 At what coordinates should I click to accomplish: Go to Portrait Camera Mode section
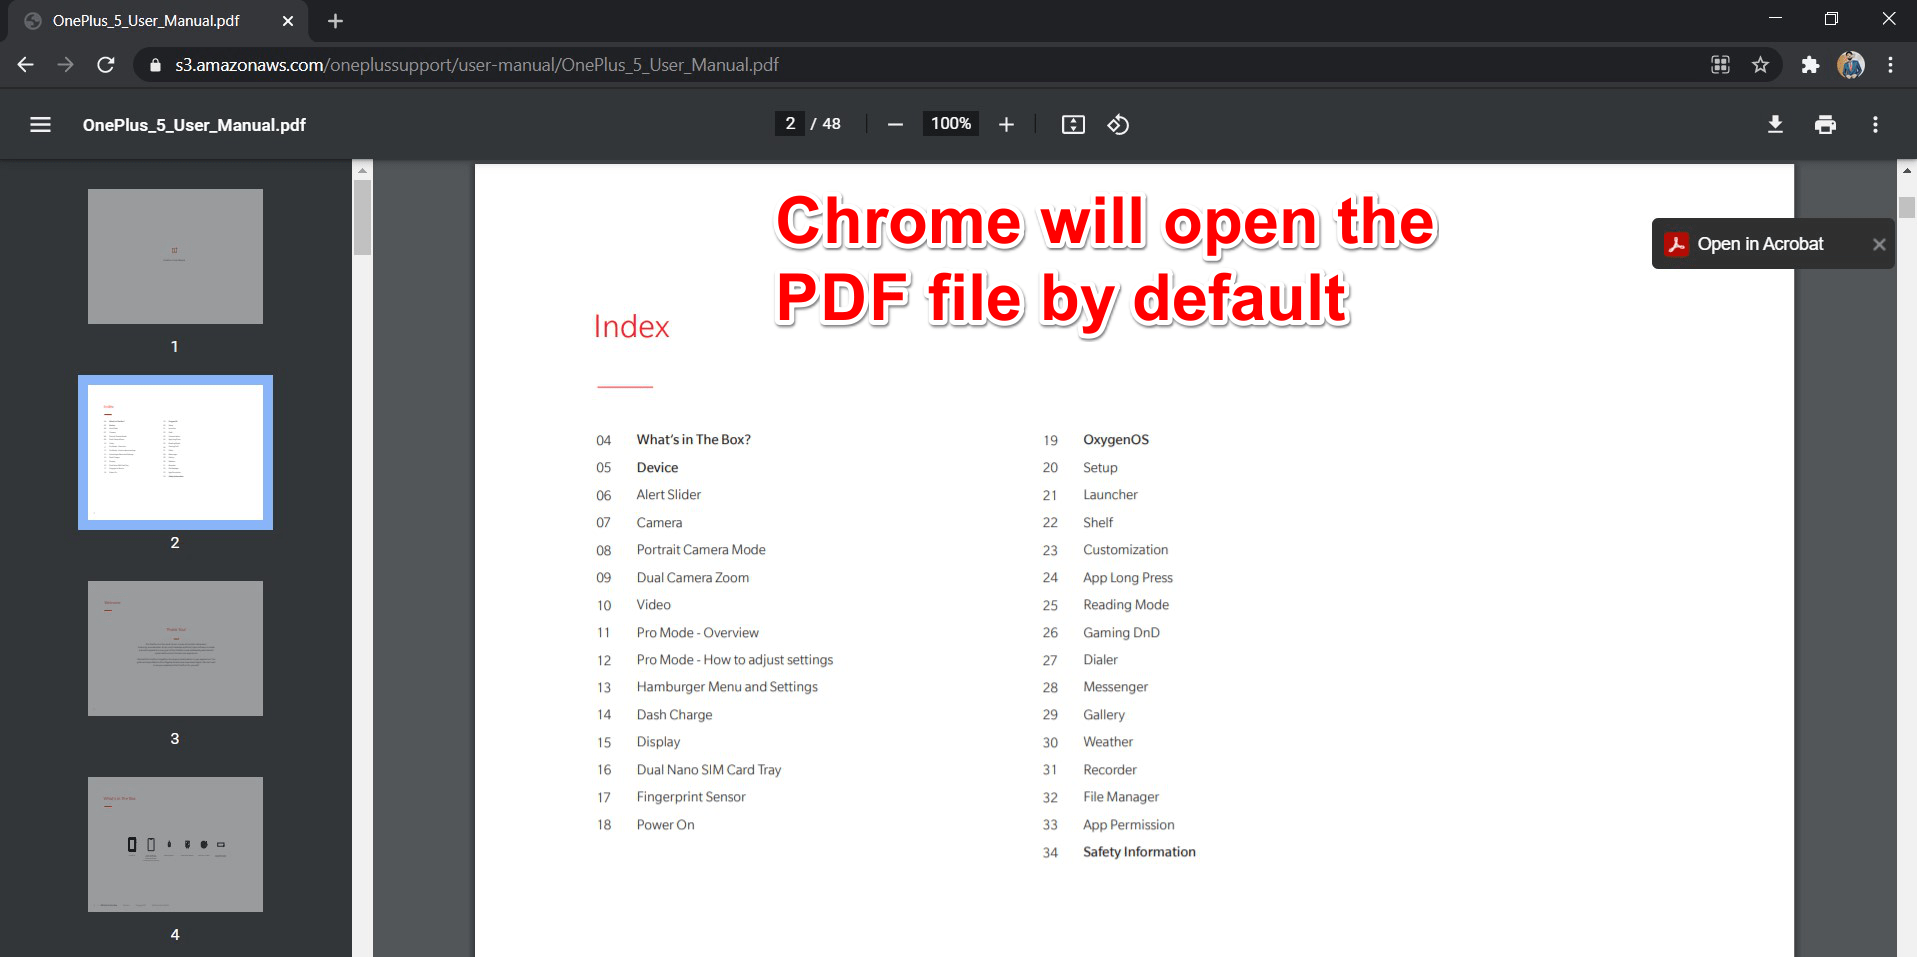pyautogui.click(x=701, y=550)
